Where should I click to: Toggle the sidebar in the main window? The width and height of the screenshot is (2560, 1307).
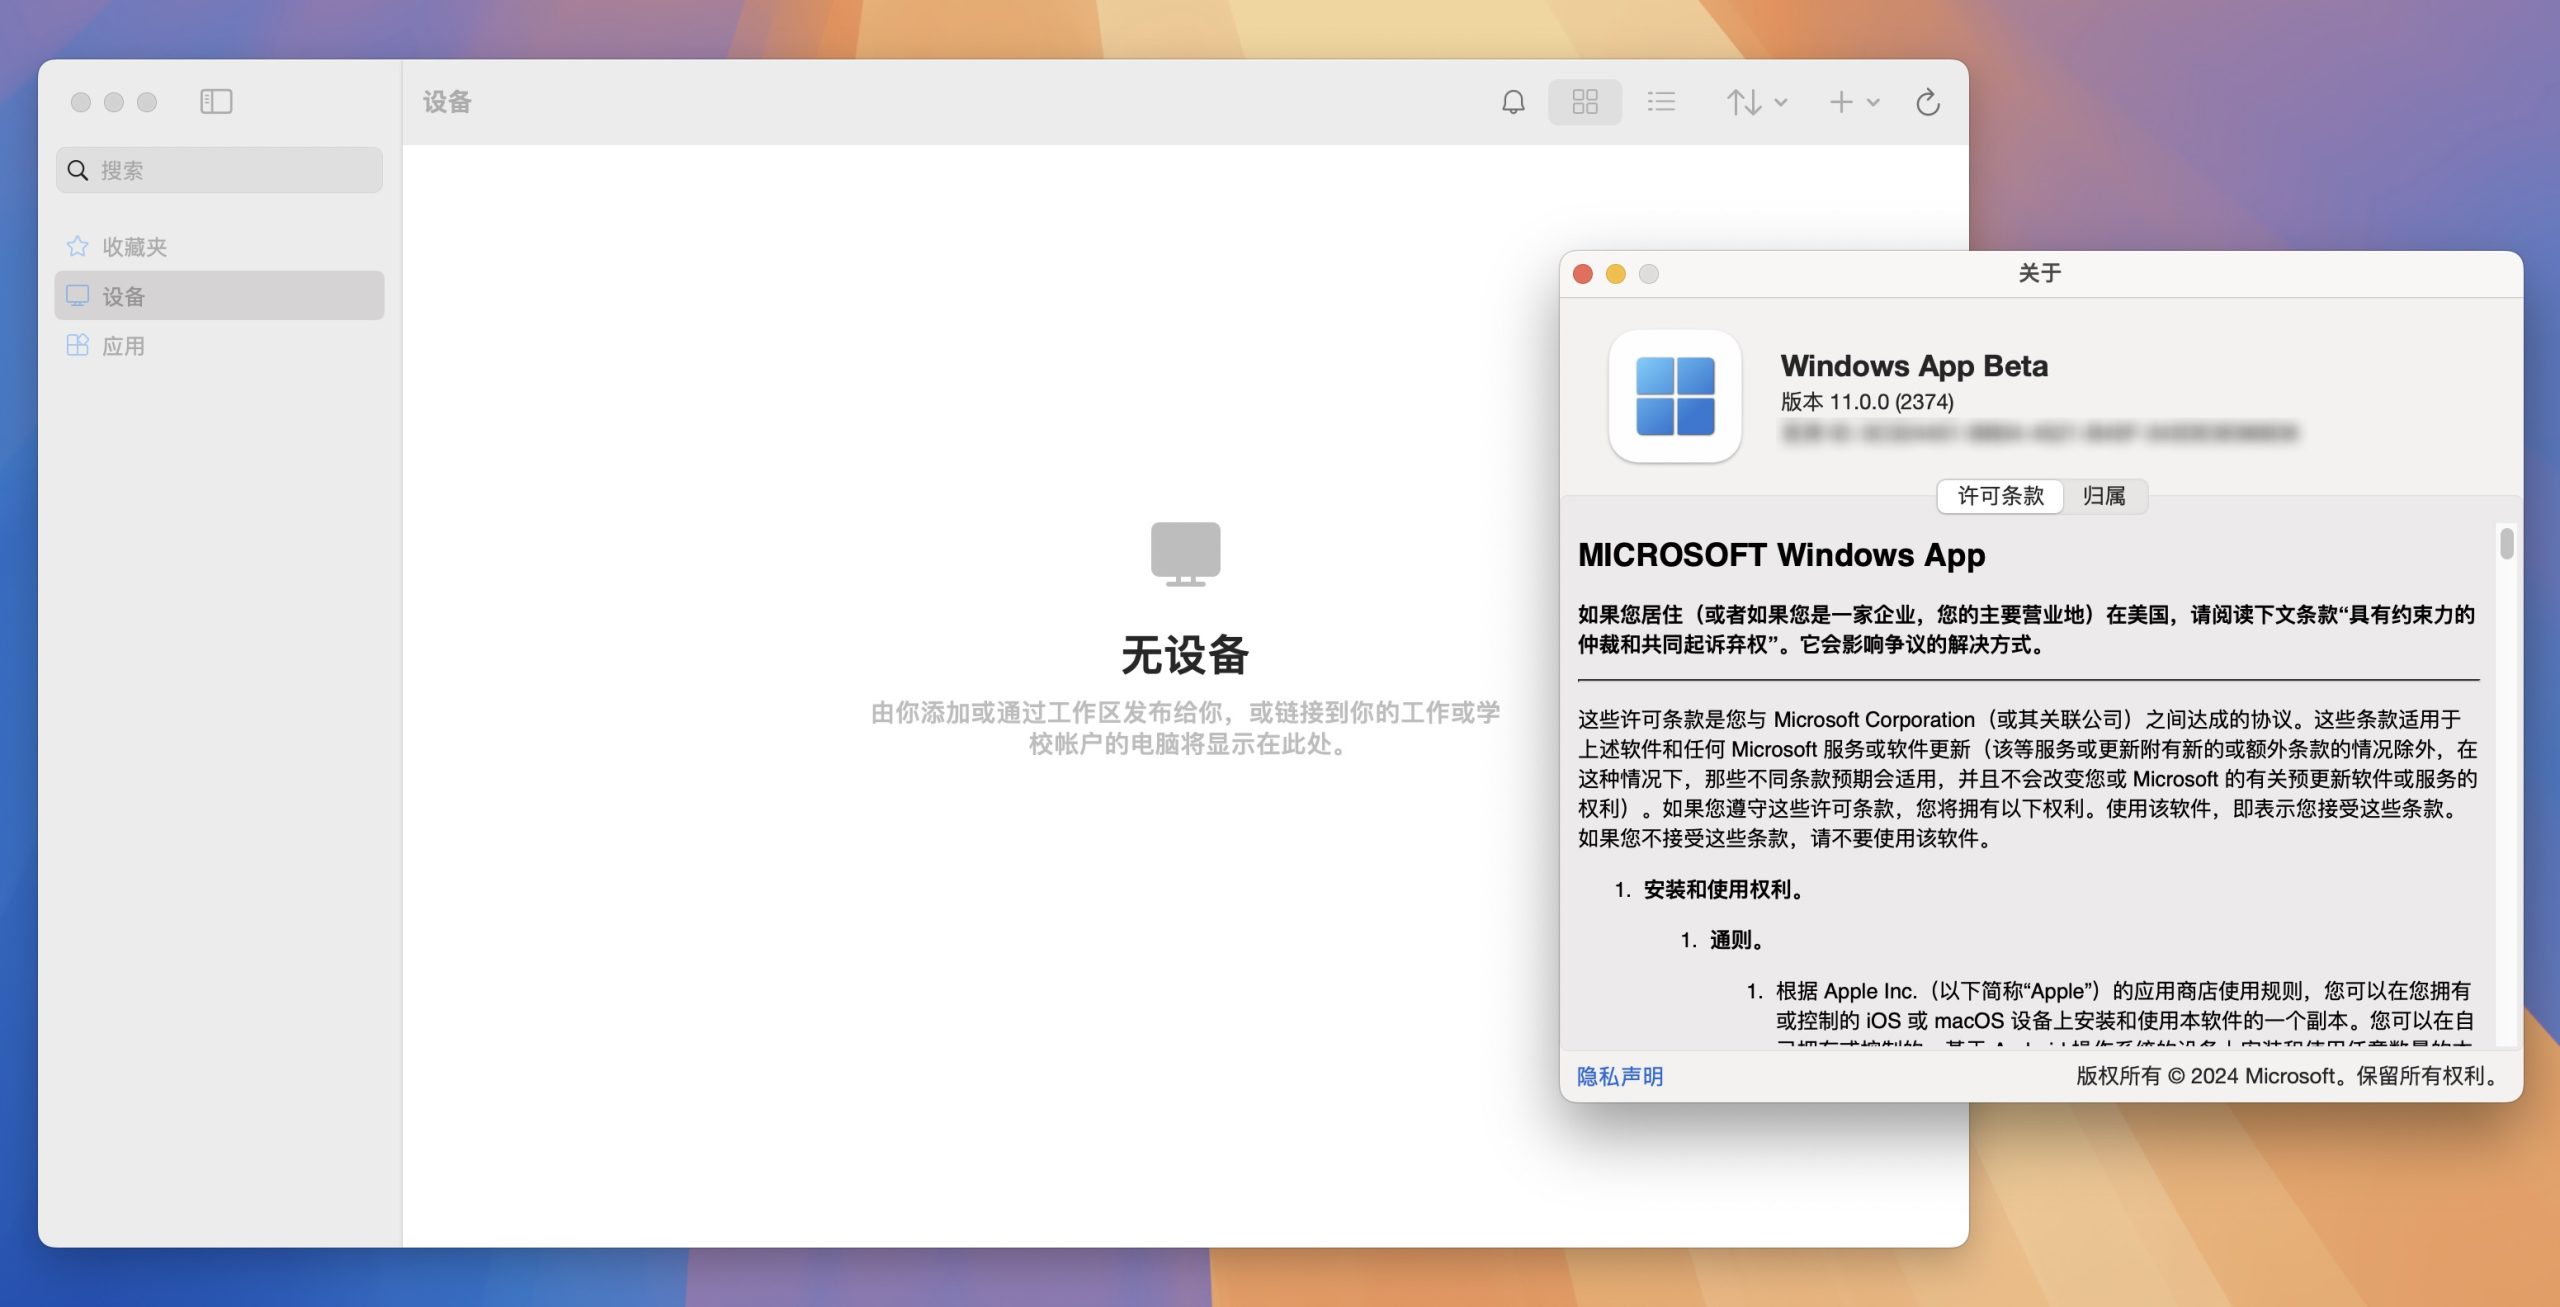click(216, 102)
